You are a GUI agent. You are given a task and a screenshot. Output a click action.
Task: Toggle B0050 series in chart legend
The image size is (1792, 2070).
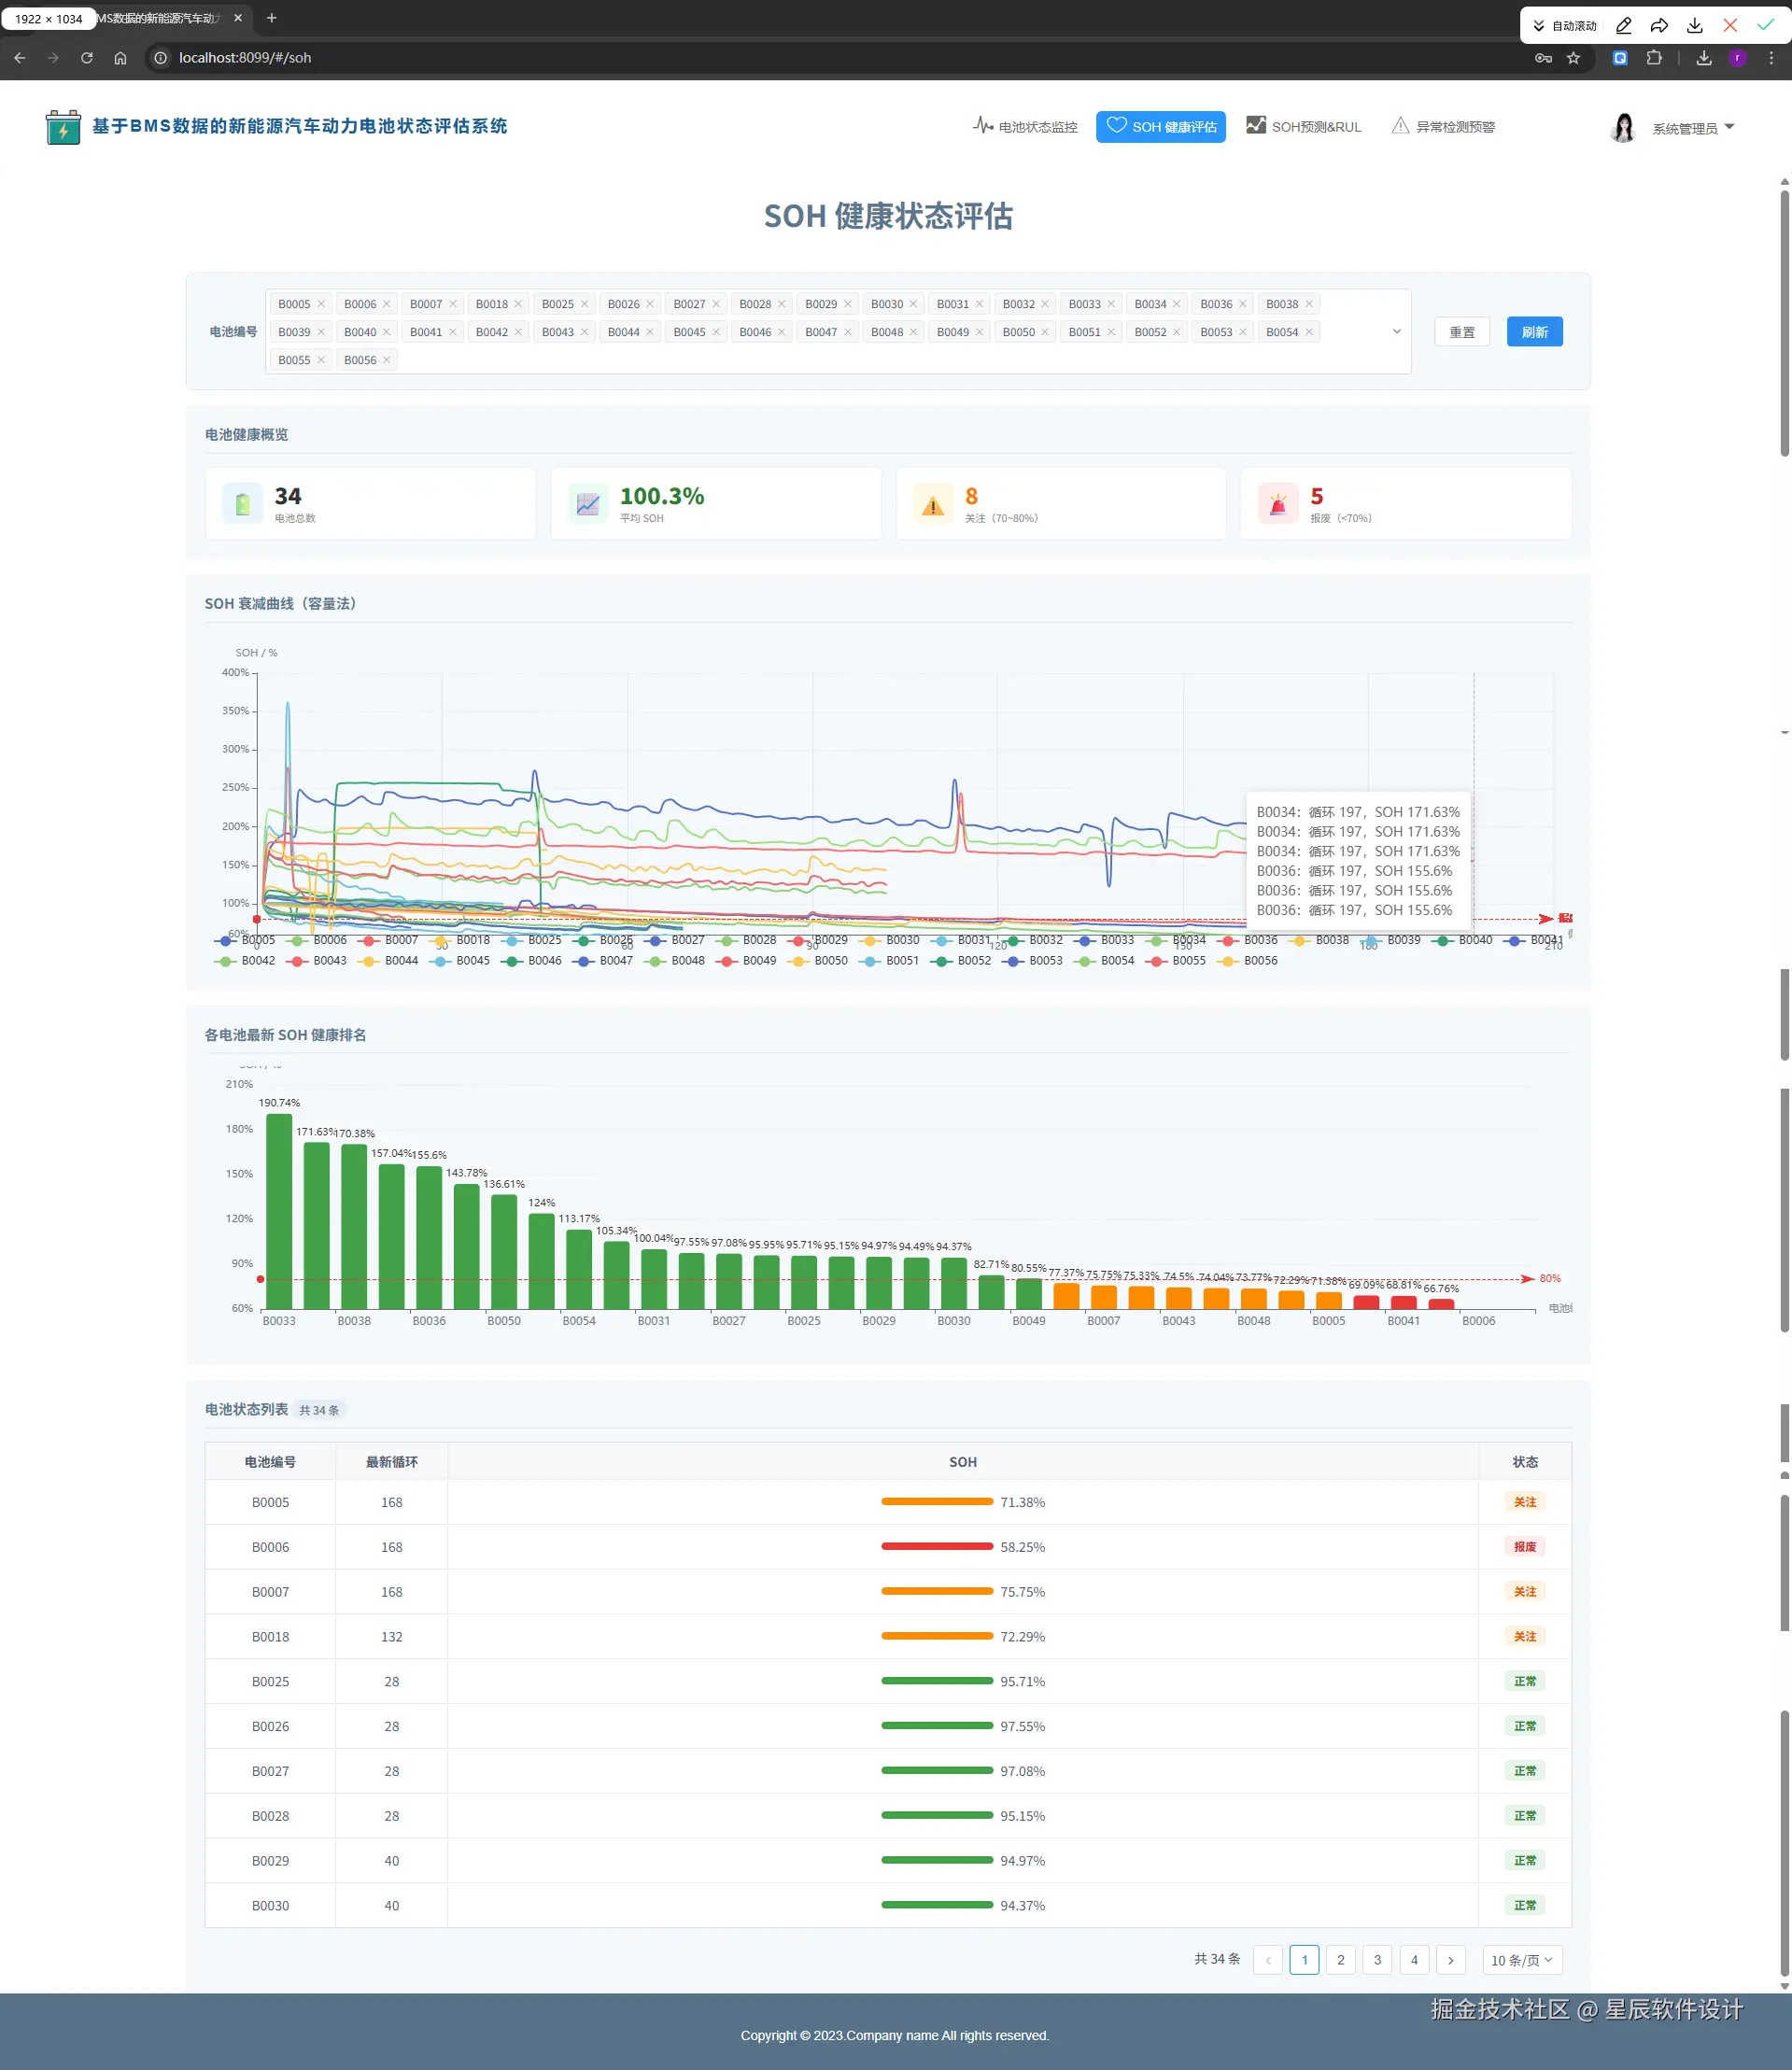[x=818, y=961]
